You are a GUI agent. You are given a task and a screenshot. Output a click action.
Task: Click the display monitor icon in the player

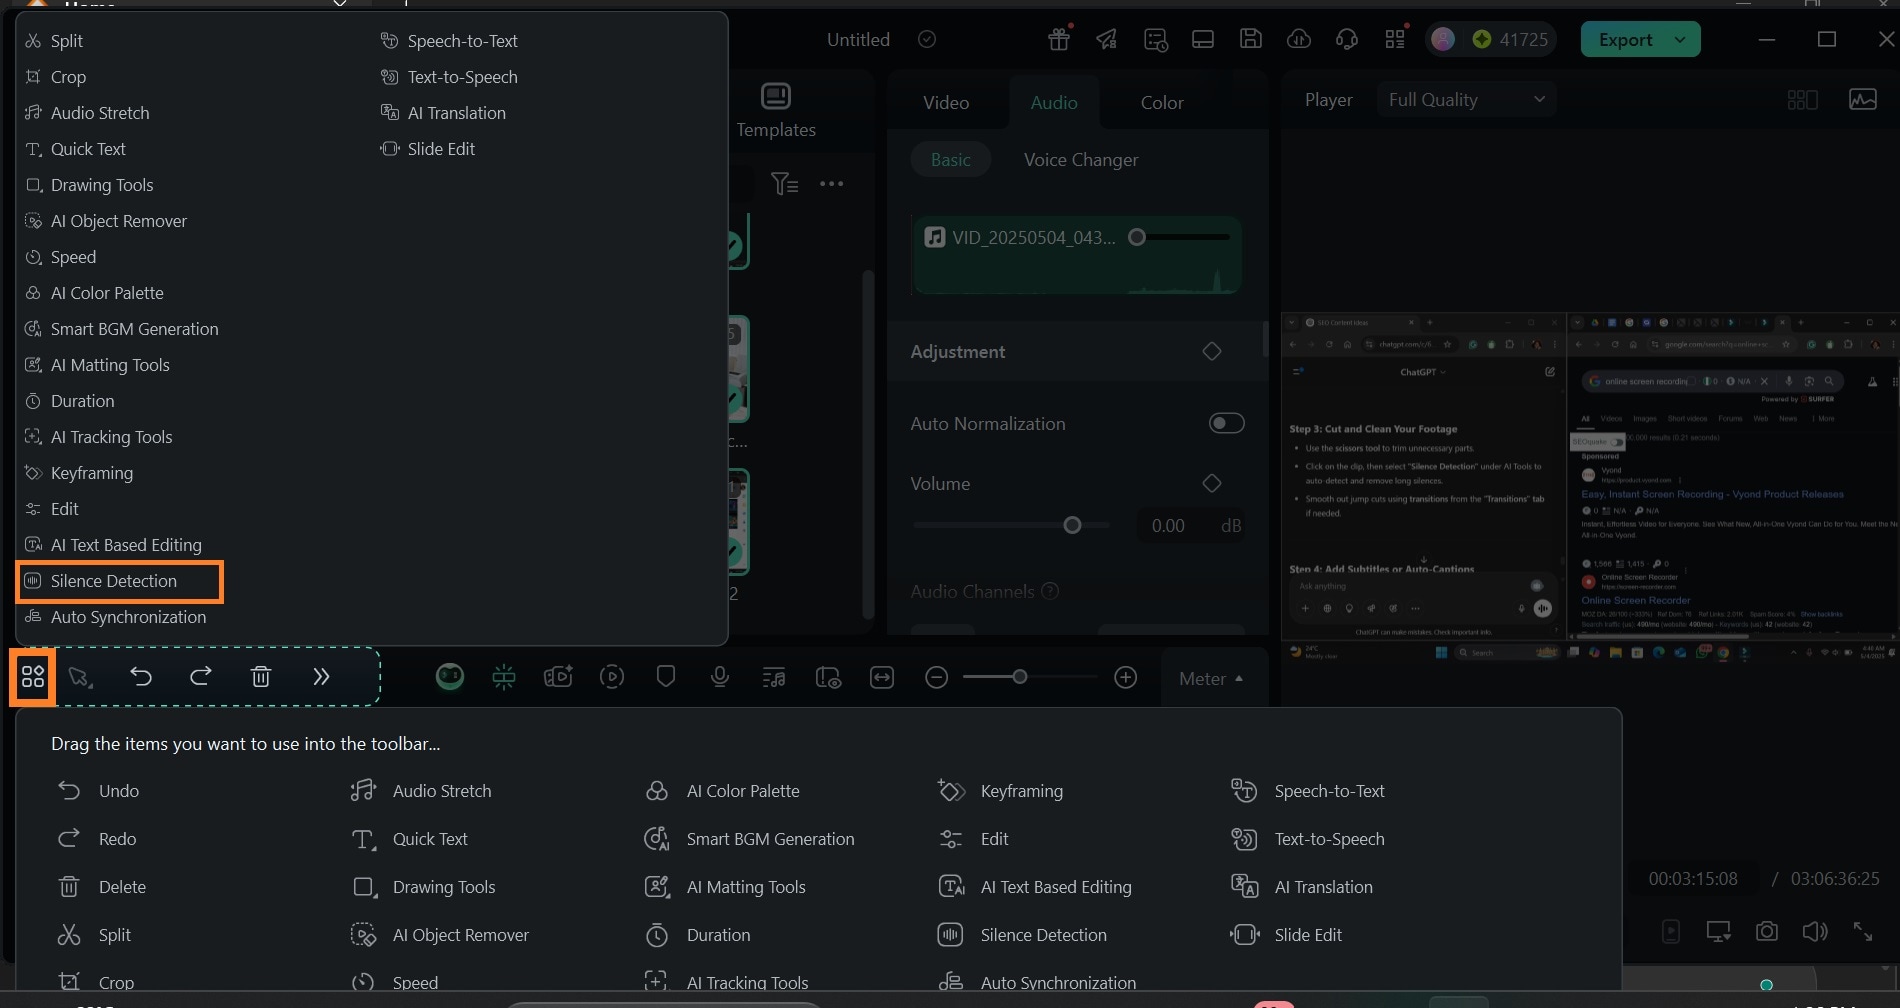click(1719, 932)
